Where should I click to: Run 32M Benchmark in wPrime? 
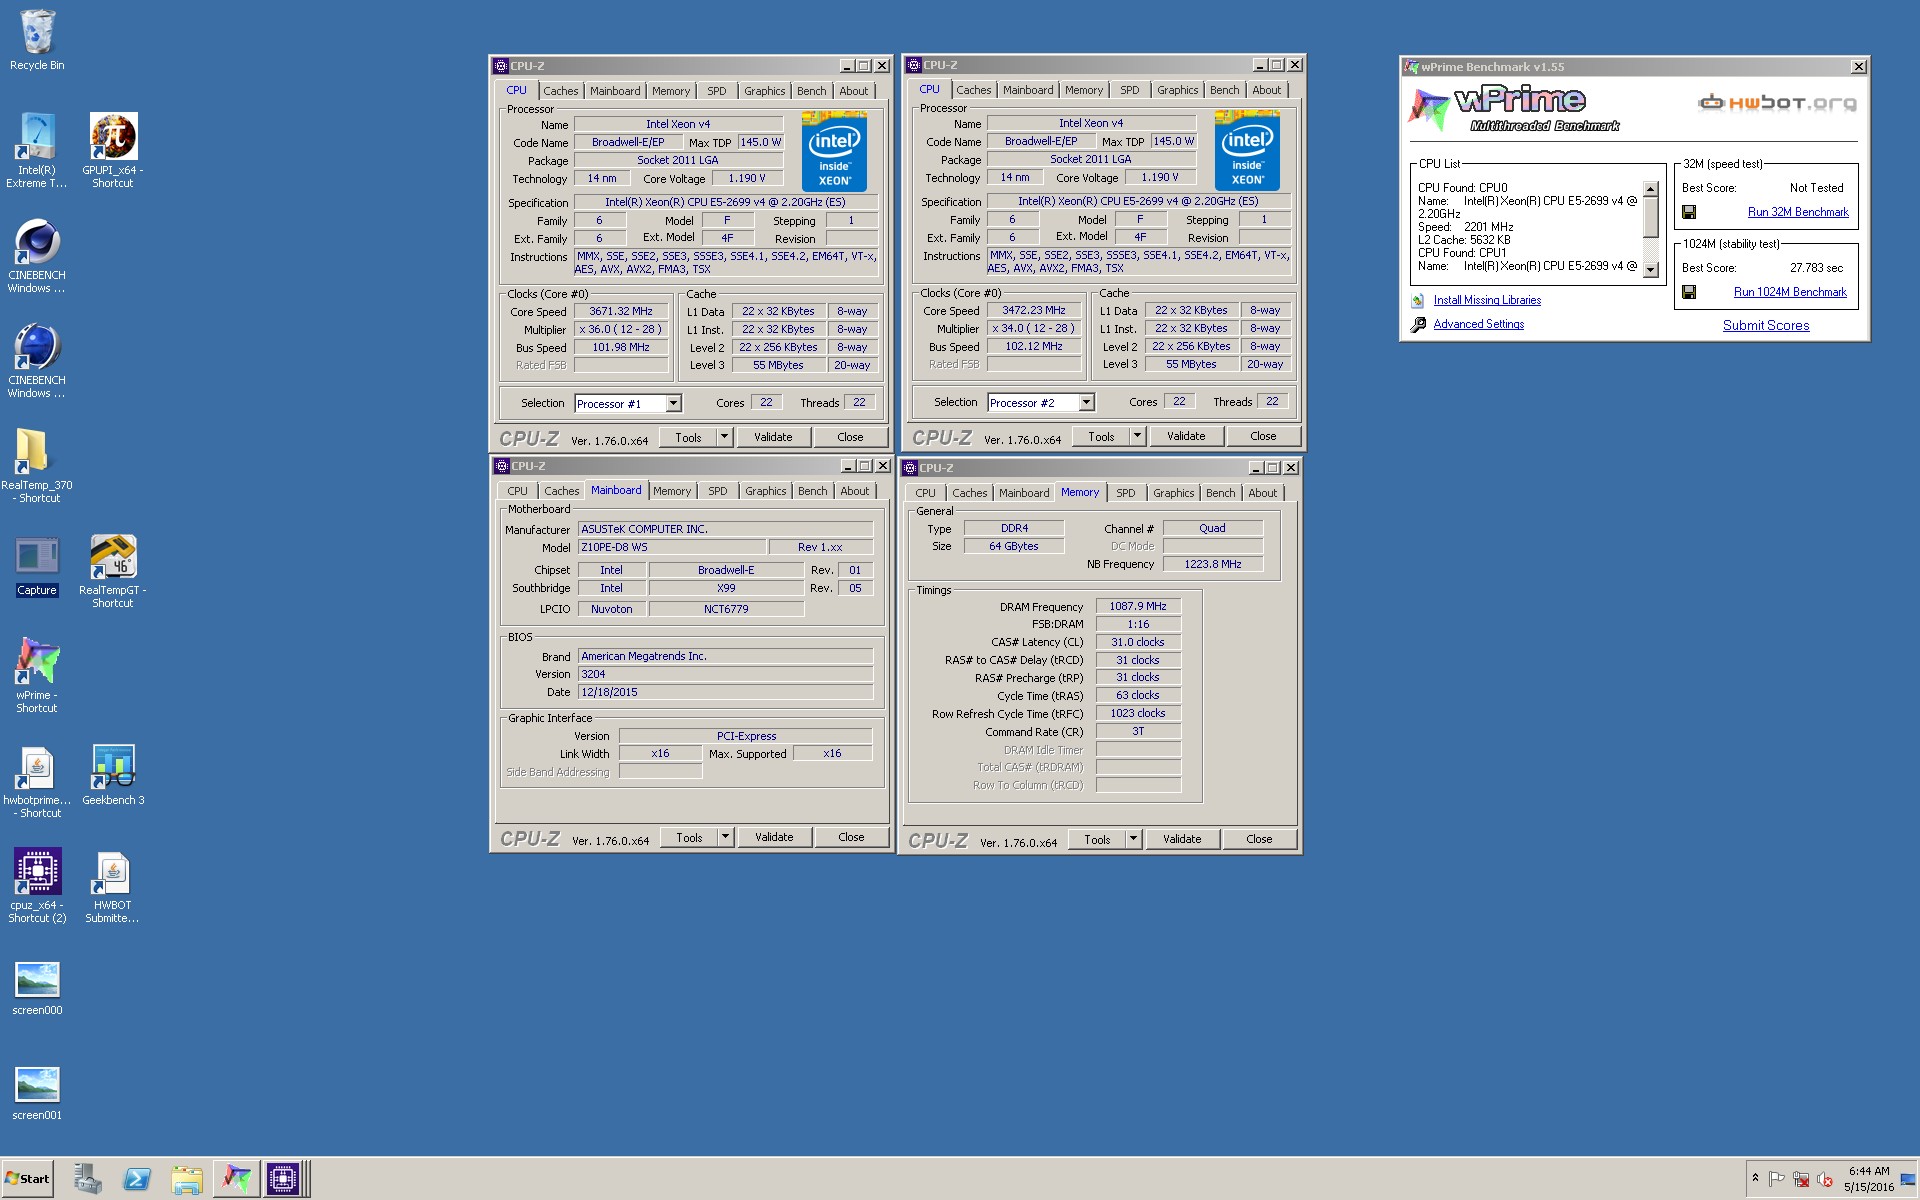click(x=1797, y=212)
